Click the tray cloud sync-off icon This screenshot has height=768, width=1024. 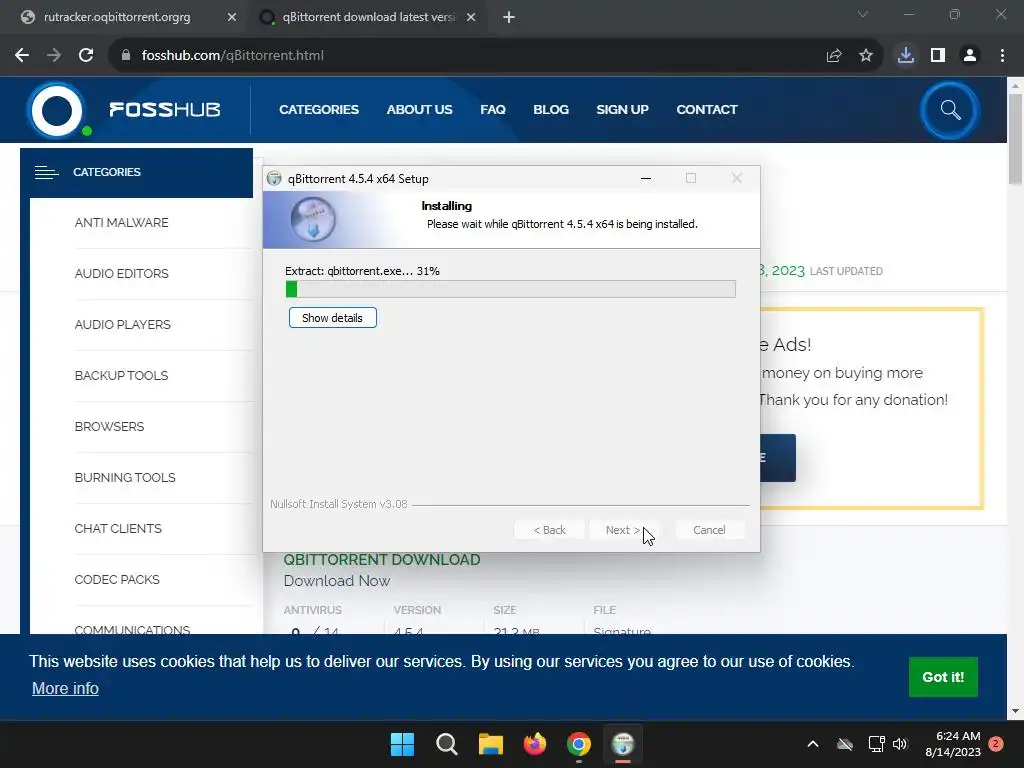tap(845, 744)
